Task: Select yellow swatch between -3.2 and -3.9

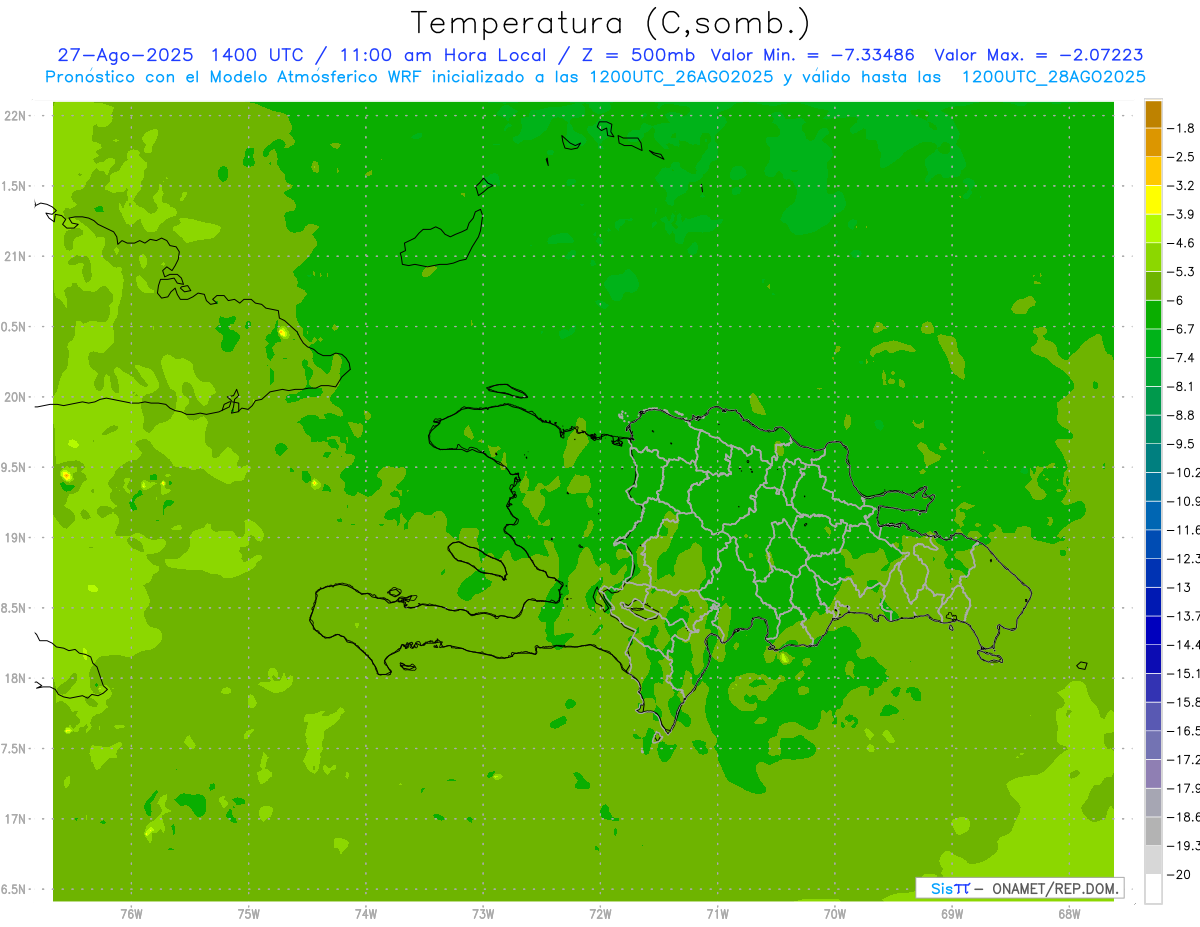Action: pyautogui.click(x=1153, y=200)
